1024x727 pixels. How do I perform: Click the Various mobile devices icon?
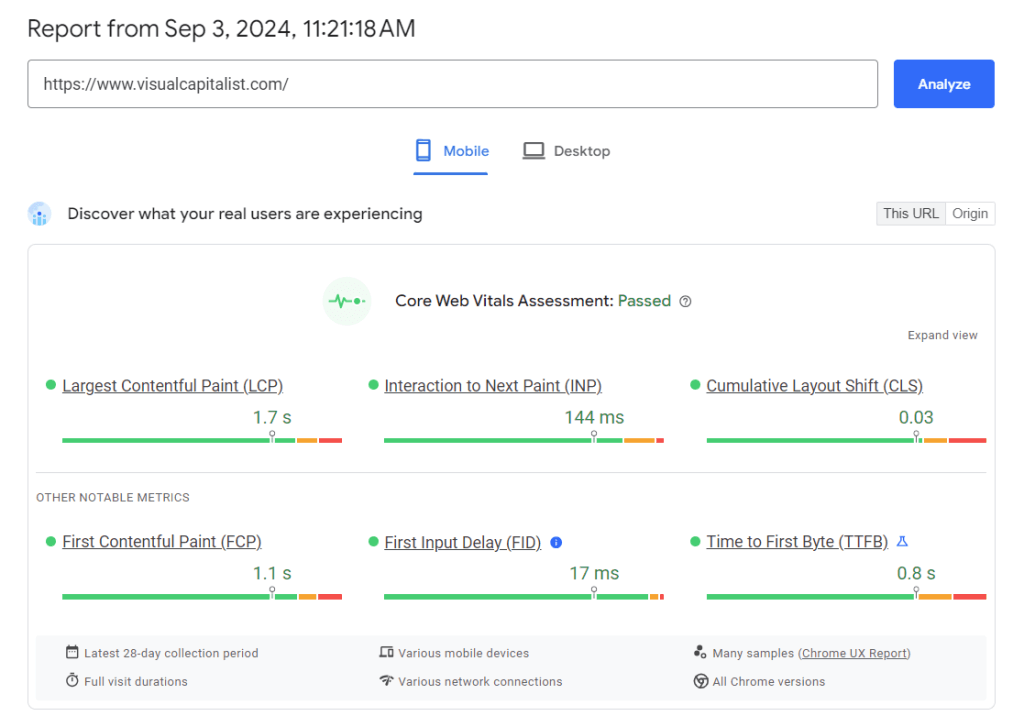point(385,653)
